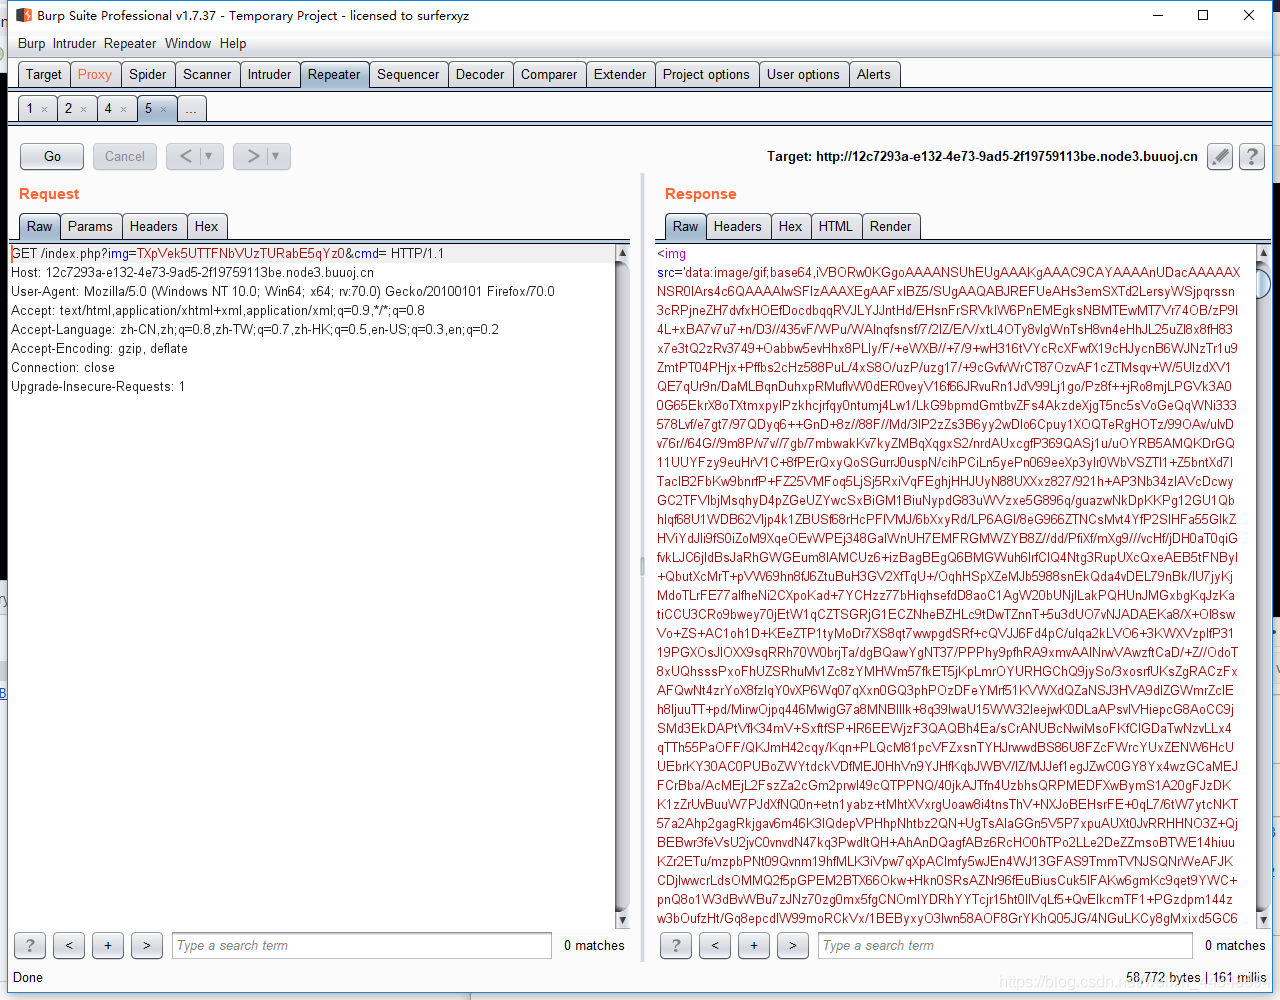Click request search plus options button
The image size is (1280, 1000).
coord(108,945)
